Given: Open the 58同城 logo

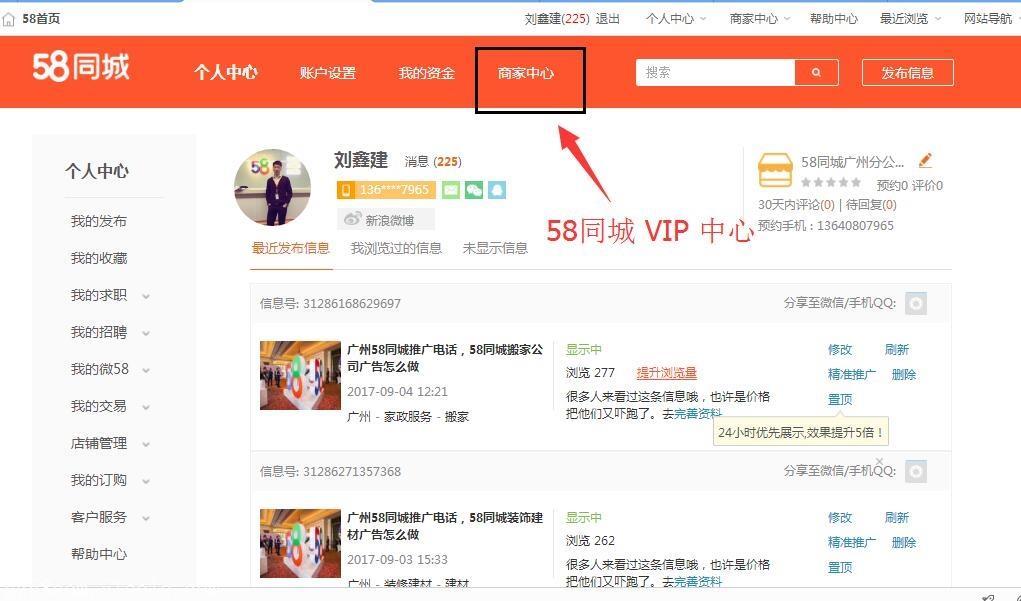Looking at the screenshot, I should tap(81, 66).
